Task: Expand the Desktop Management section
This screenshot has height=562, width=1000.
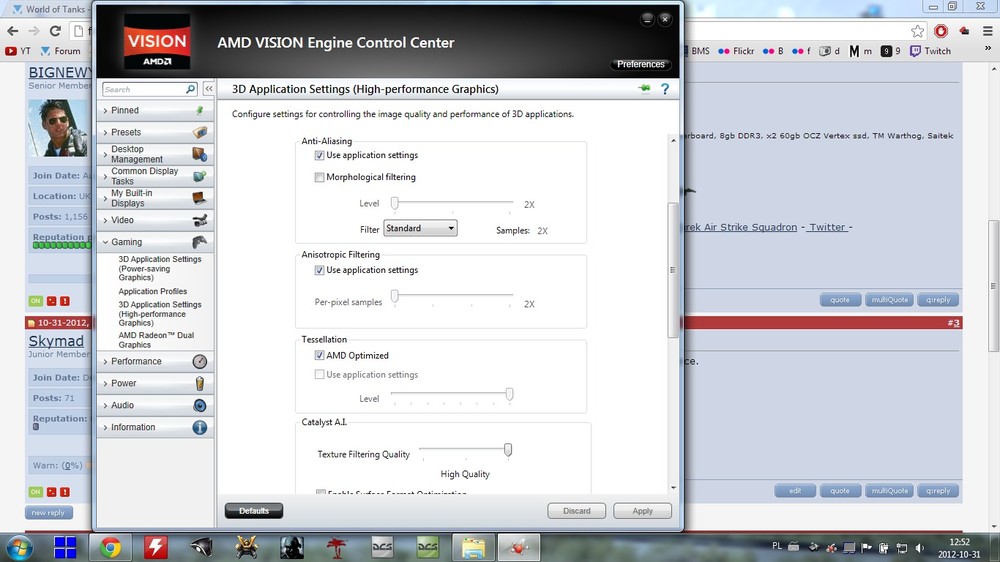Action: click(105, 154)
